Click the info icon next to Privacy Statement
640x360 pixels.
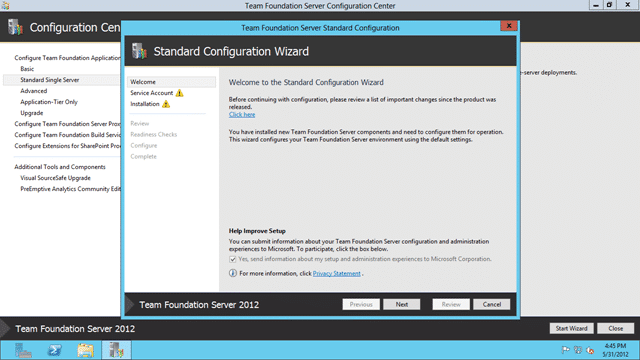(x=233, y=273)
